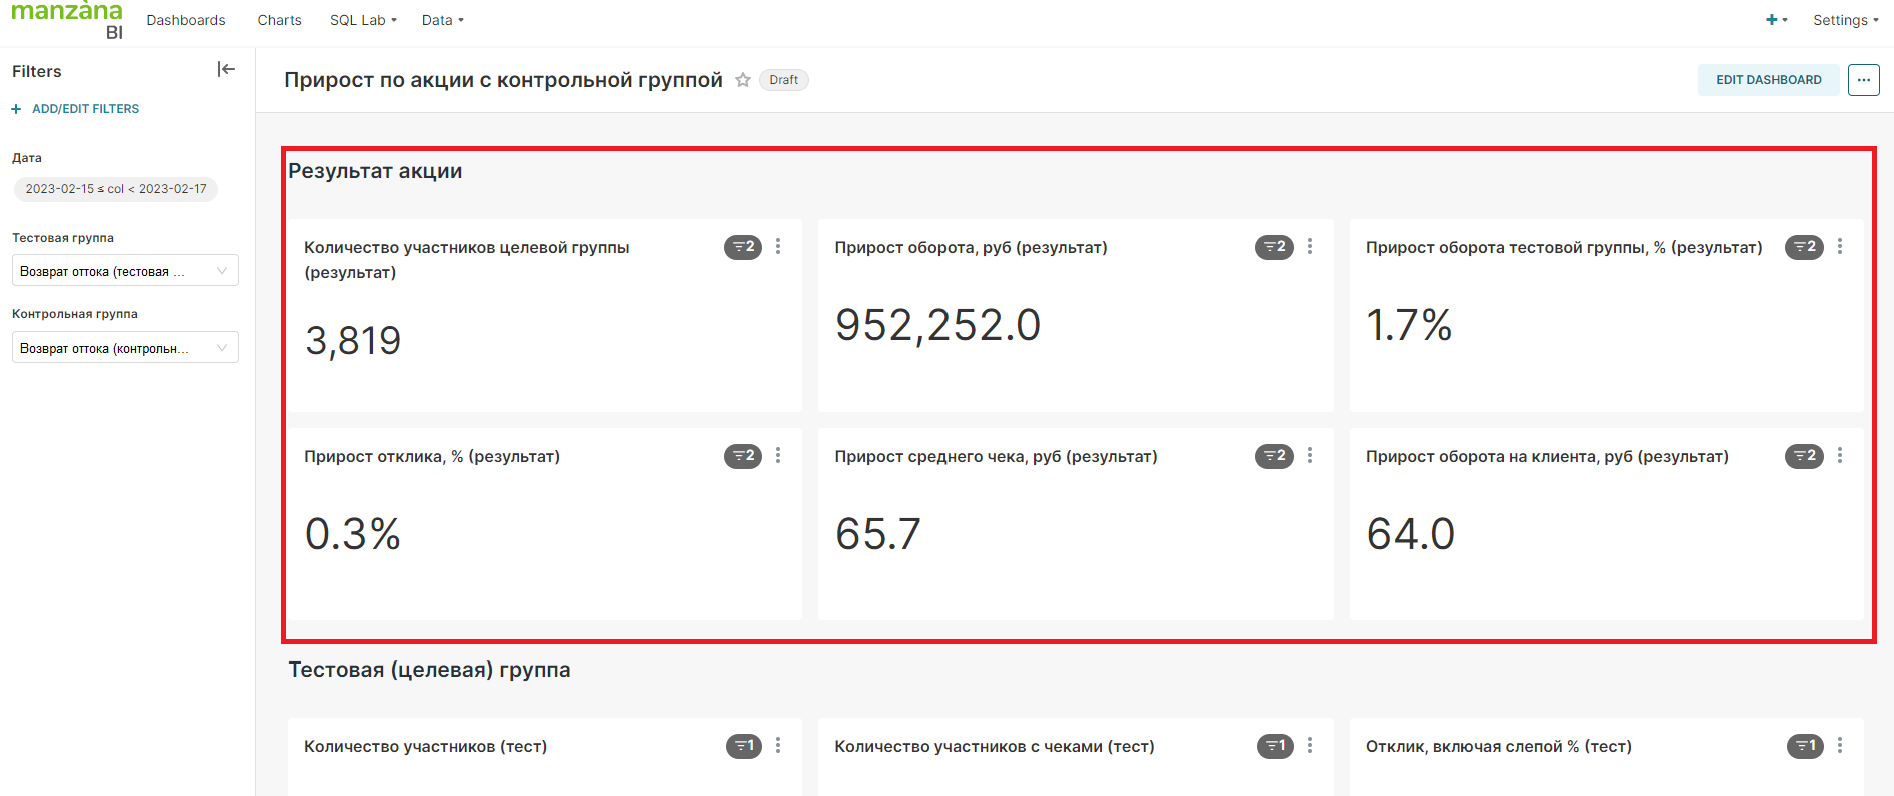Open the SQL Lab dropdown menu
Image resolution: width=1894 pixels, height=796 pixels.
coord(363,20)
